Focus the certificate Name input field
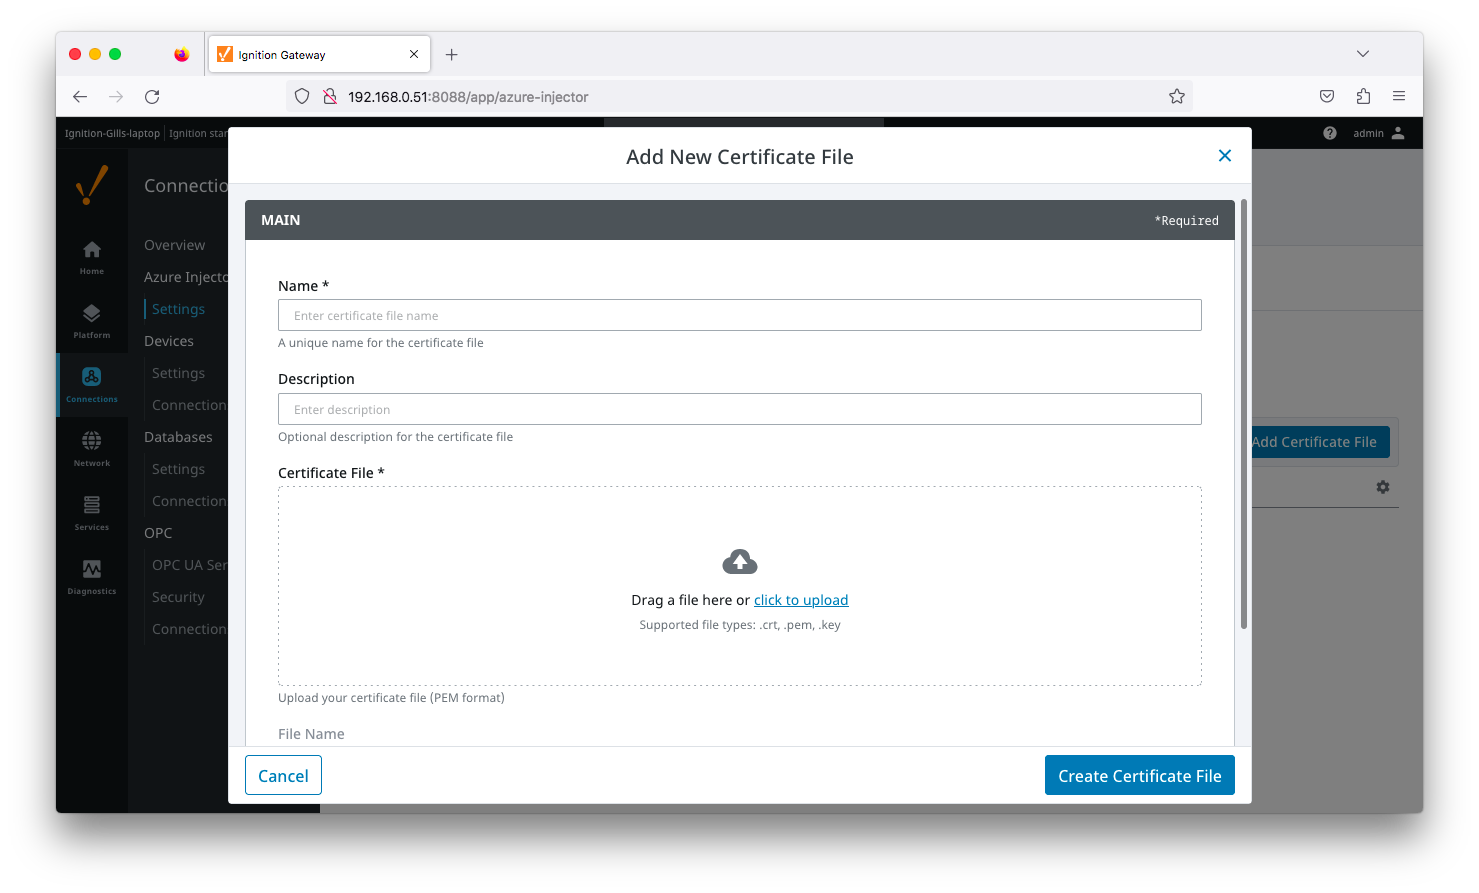Screen dimensions: 1479x893 pos(739,316)
